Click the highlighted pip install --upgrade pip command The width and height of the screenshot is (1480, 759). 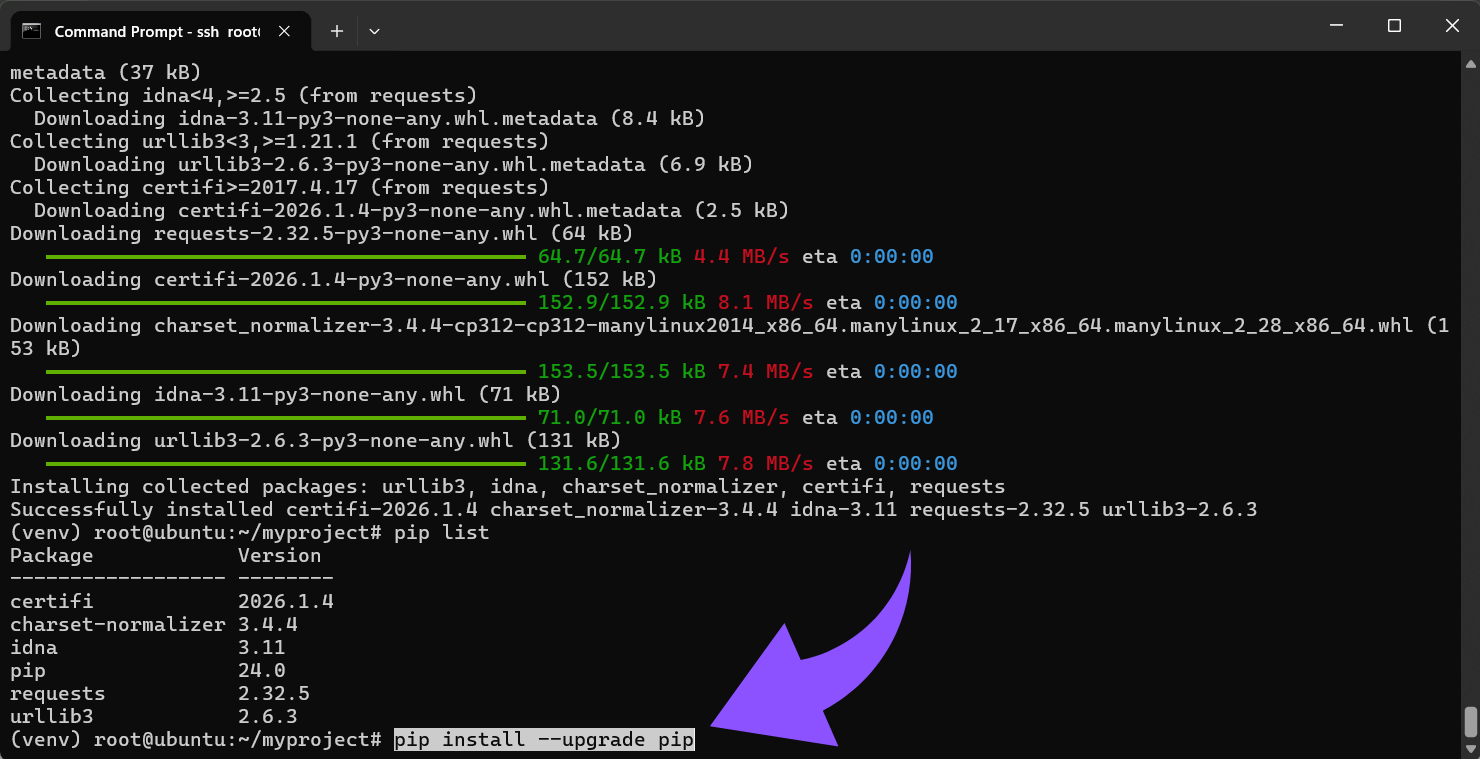point(543,740)
